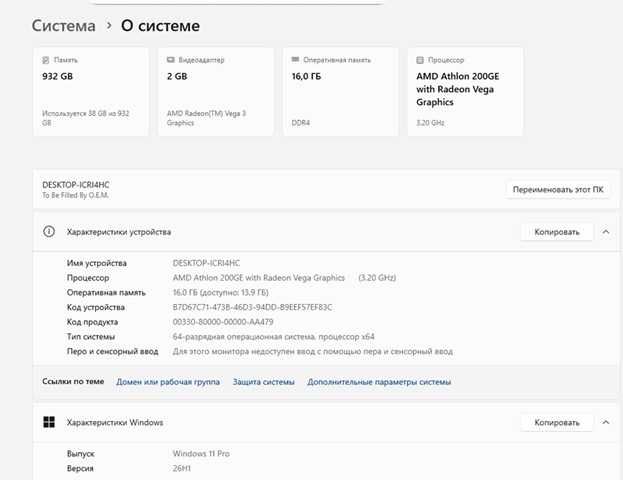The image size is (623, 482).
Task: Open the Процессор AMD Athlon card
Action: point(465,92)
